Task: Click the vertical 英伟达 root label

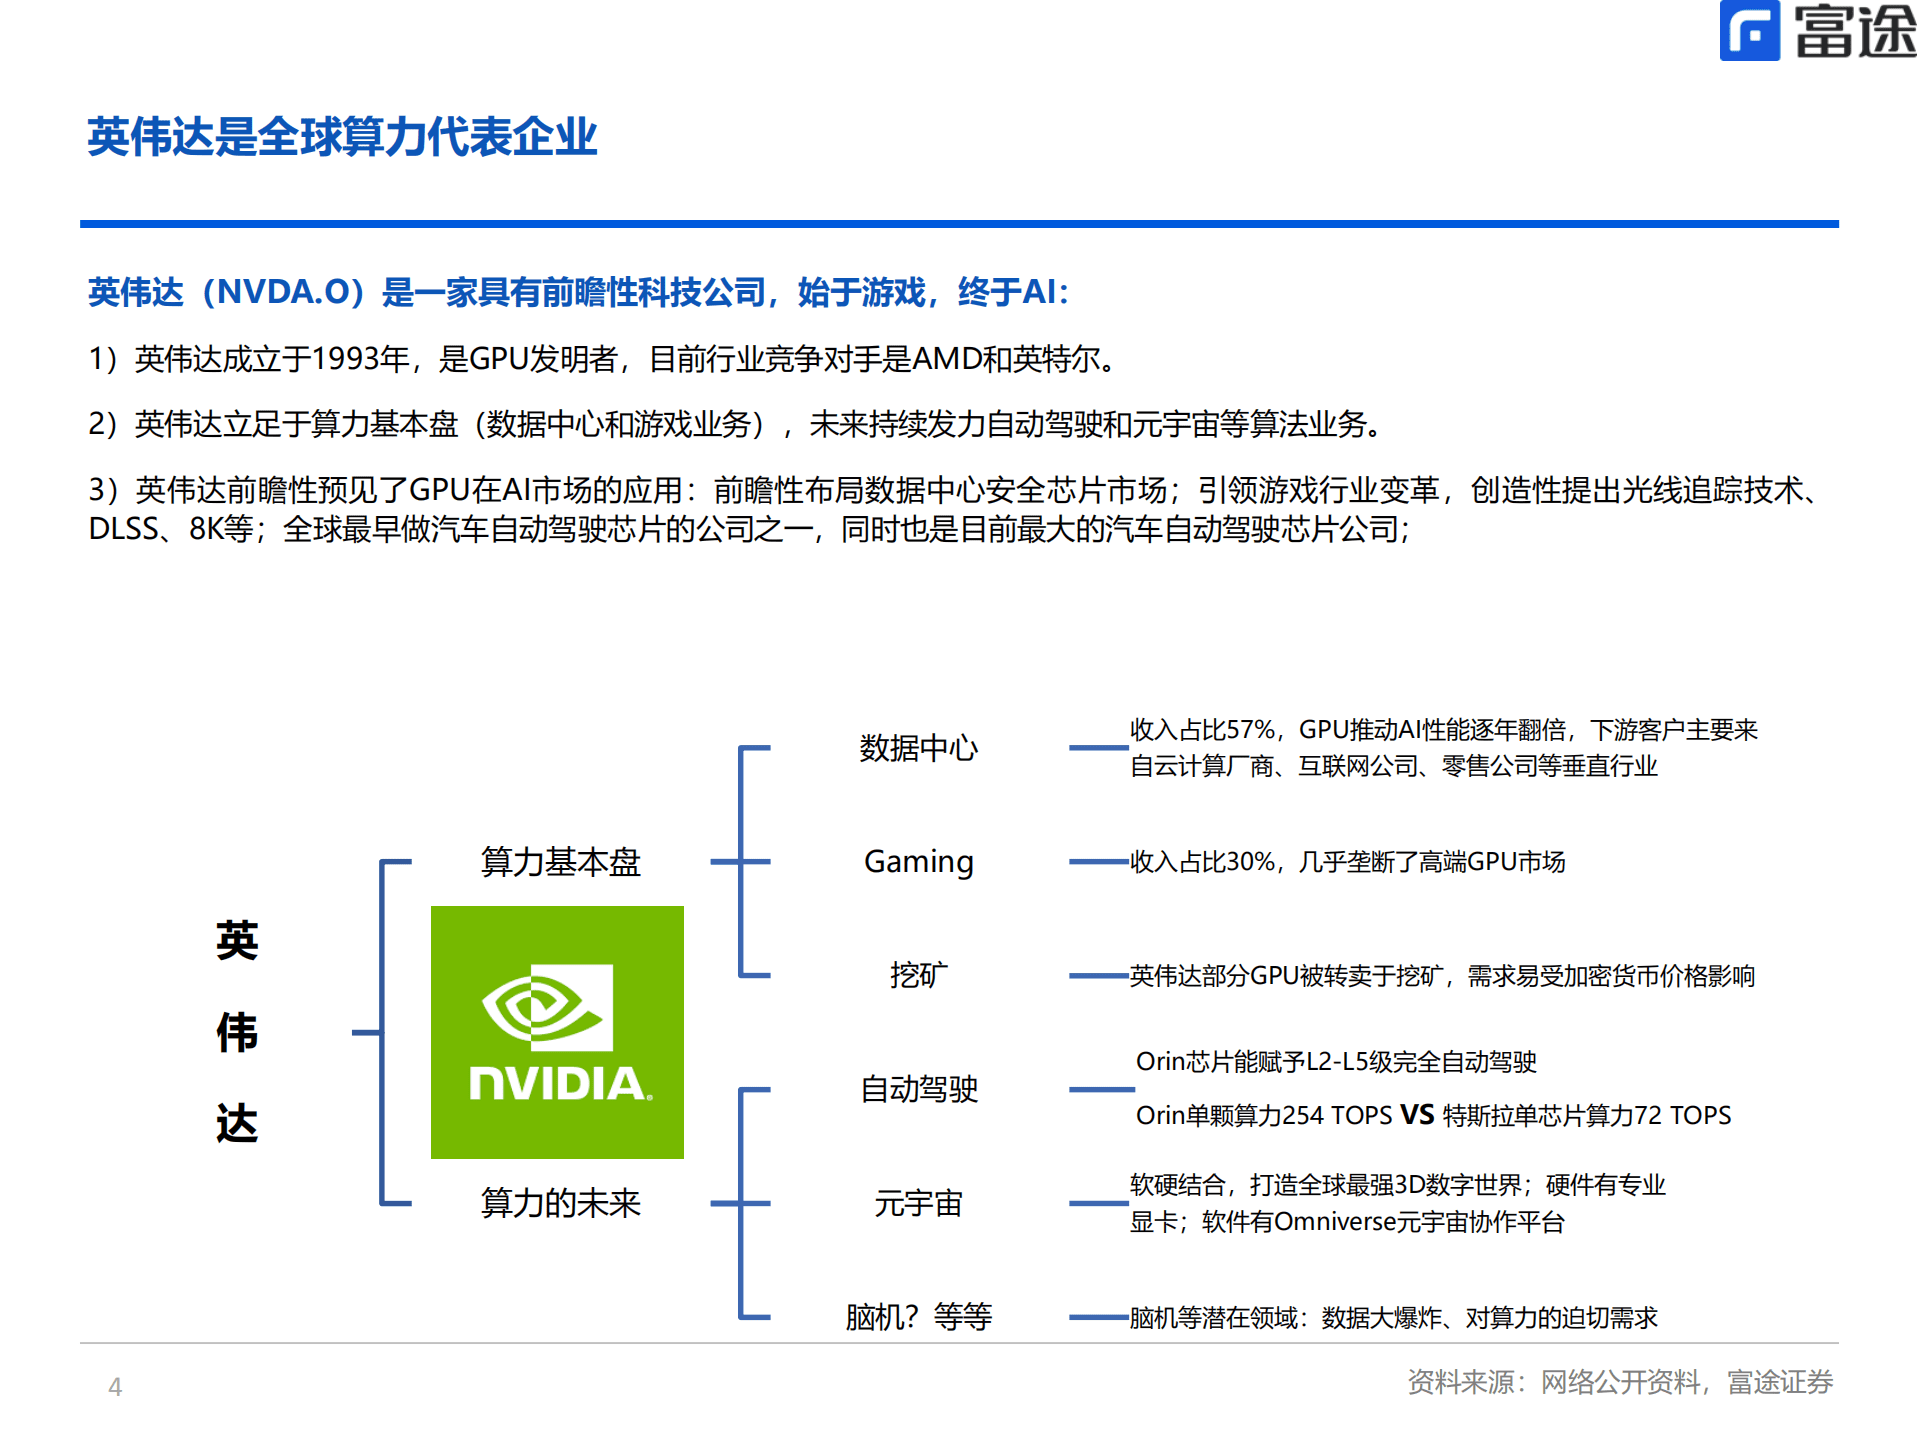Action: tap(237, 1032)
